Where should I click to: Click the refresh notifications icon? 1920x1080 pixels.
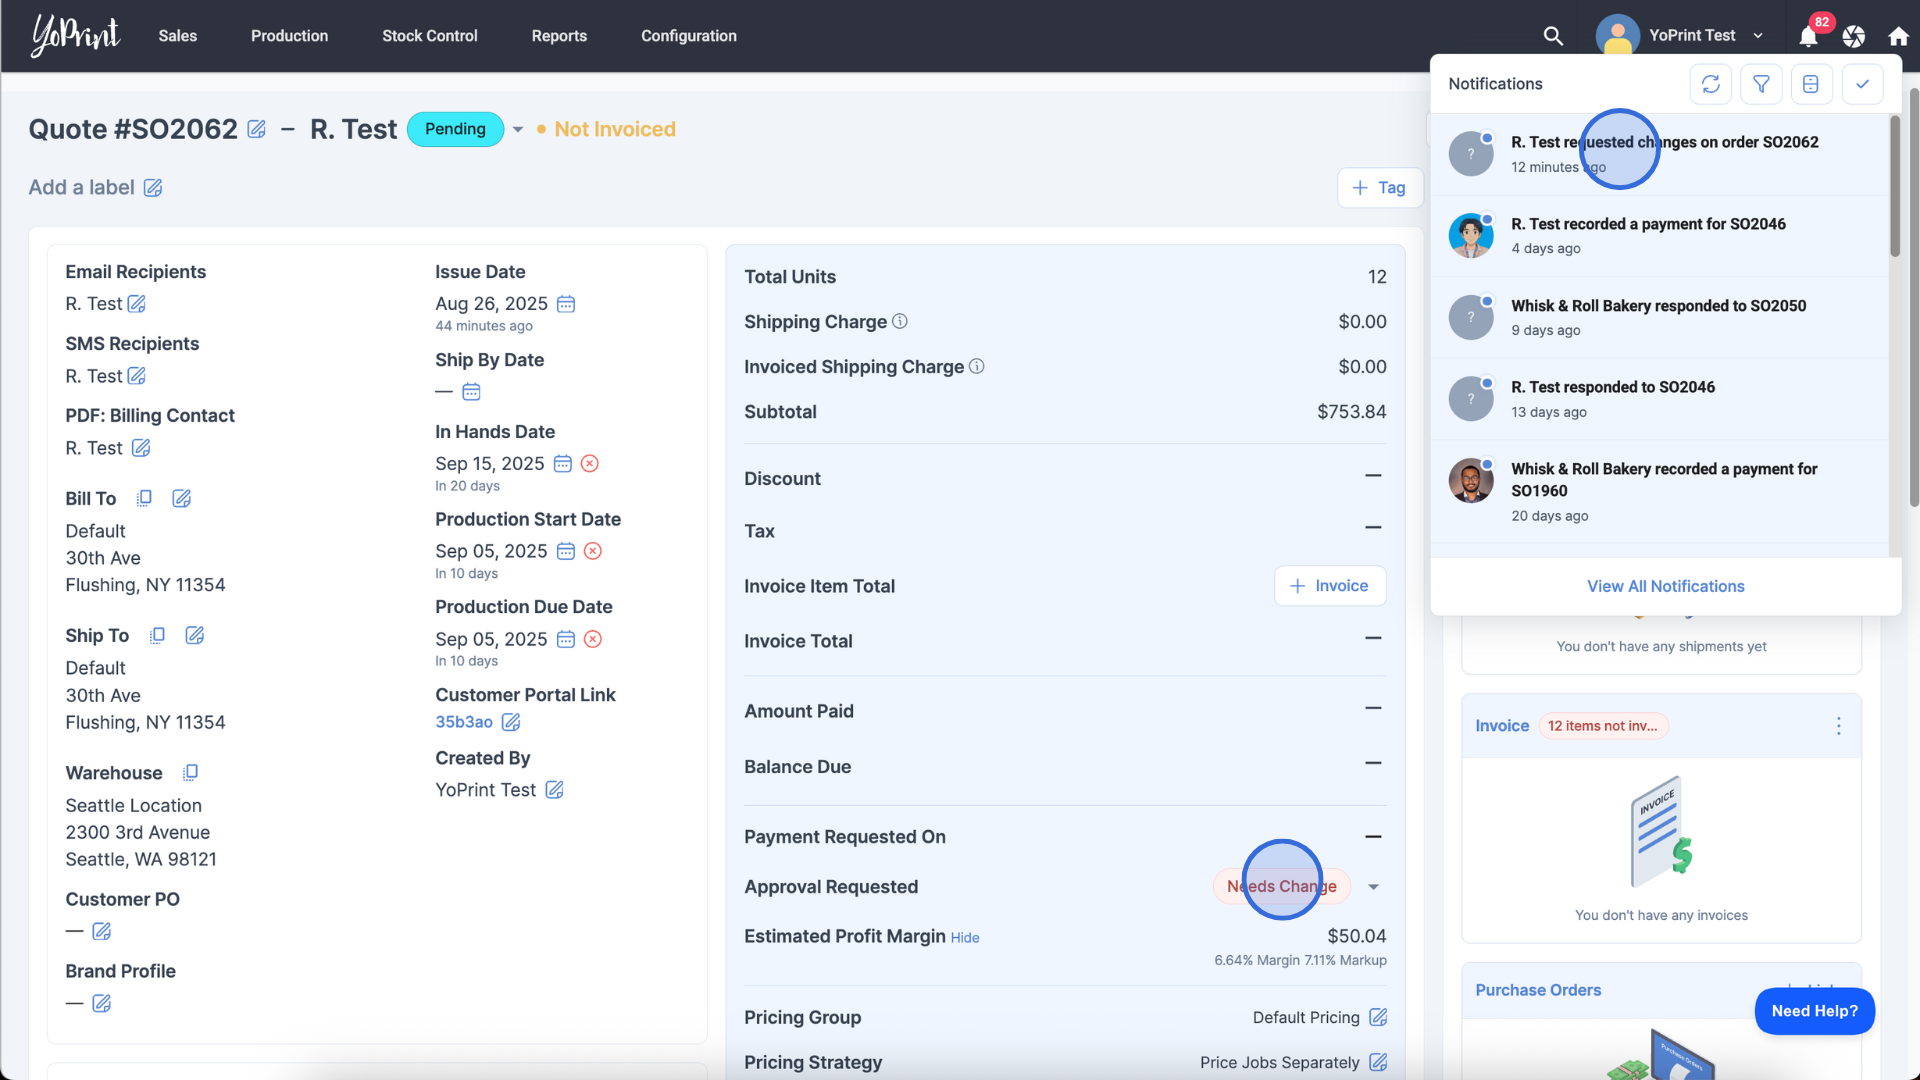tap(1710, 84)
